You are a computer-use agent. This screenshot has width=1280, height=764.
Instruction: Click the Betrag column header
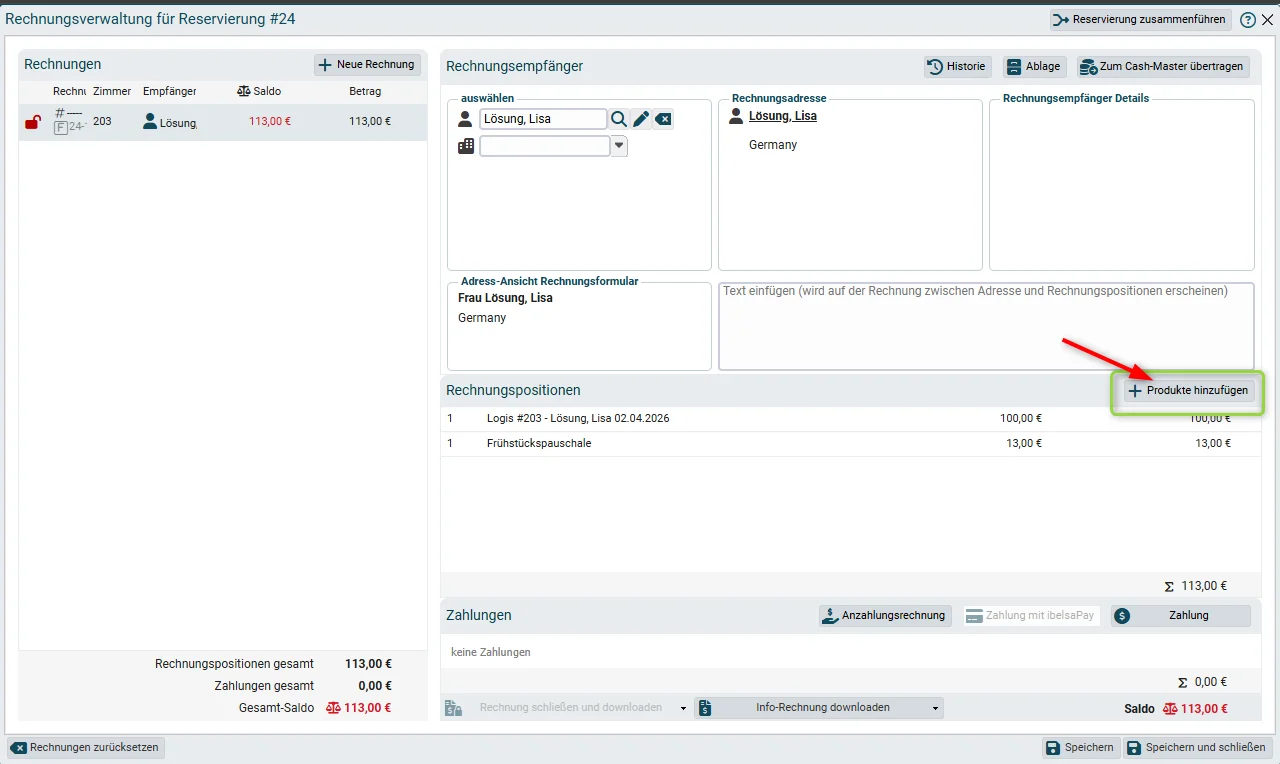pos(365,92)
